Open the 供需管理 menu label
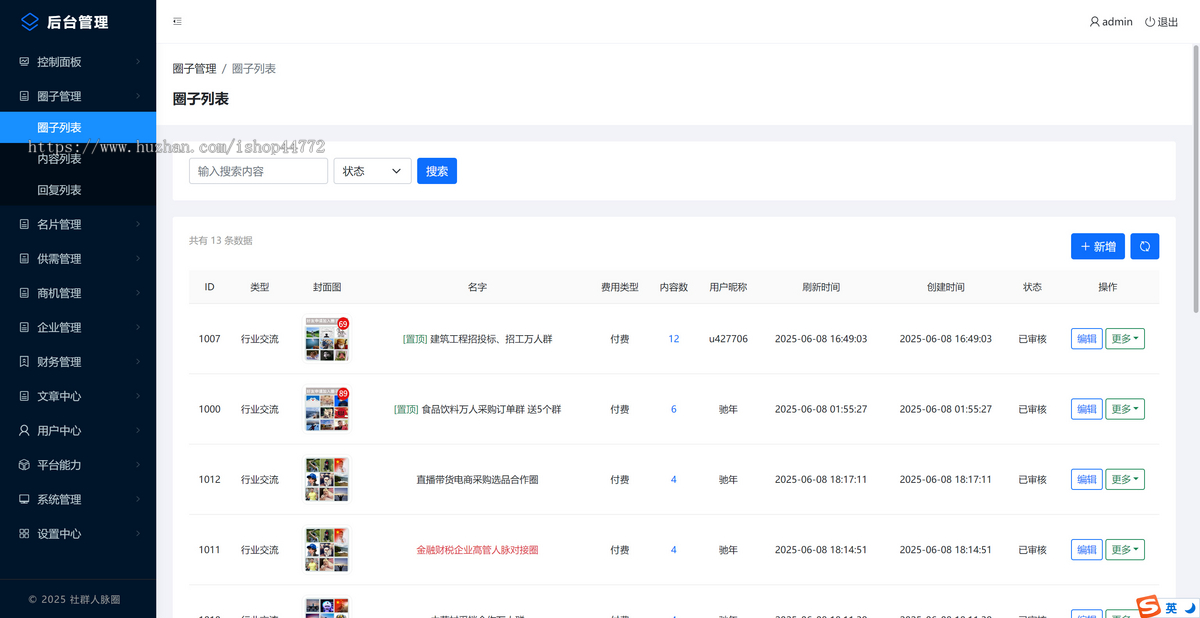Viewport: 1200px width, 618px height. pos(59,259)
